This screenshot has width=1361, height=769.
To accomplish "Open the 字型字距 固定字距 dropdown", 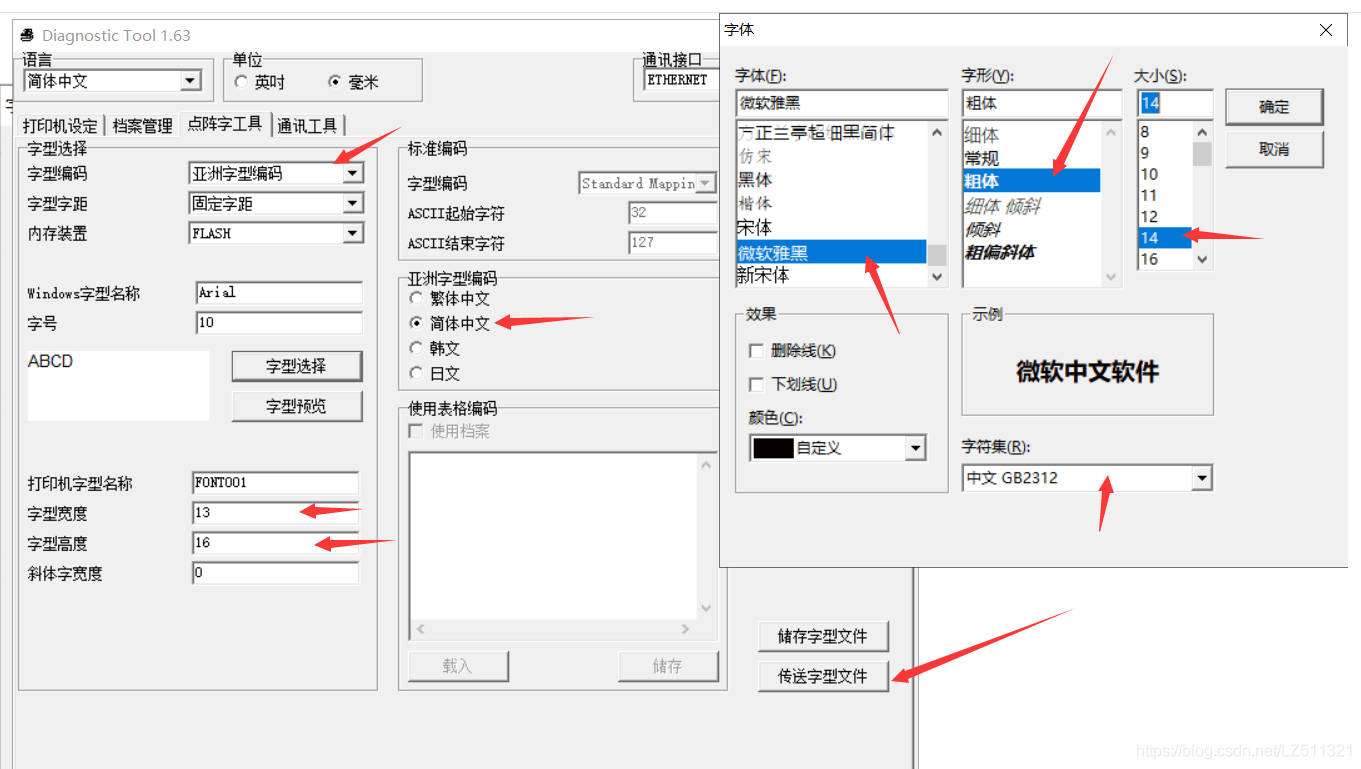I will coord(352,203).
